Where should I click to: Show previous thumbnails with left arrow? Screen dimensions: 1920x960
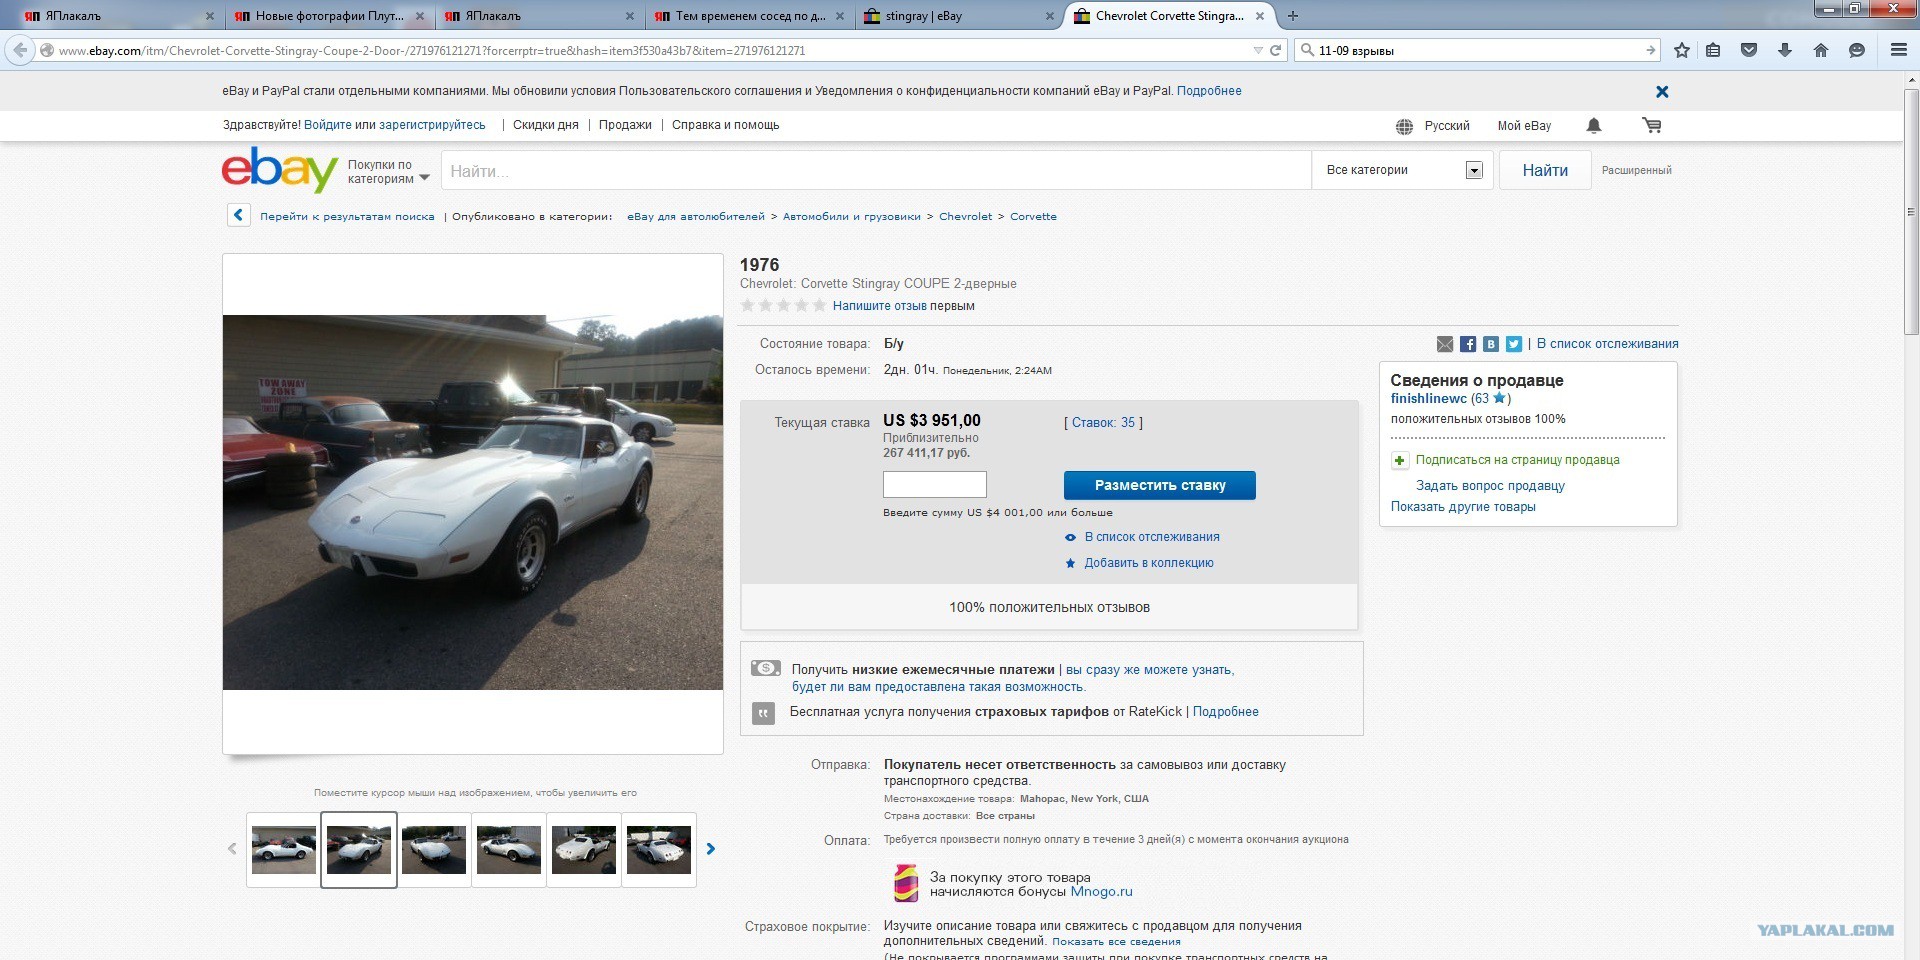[232, 849]
